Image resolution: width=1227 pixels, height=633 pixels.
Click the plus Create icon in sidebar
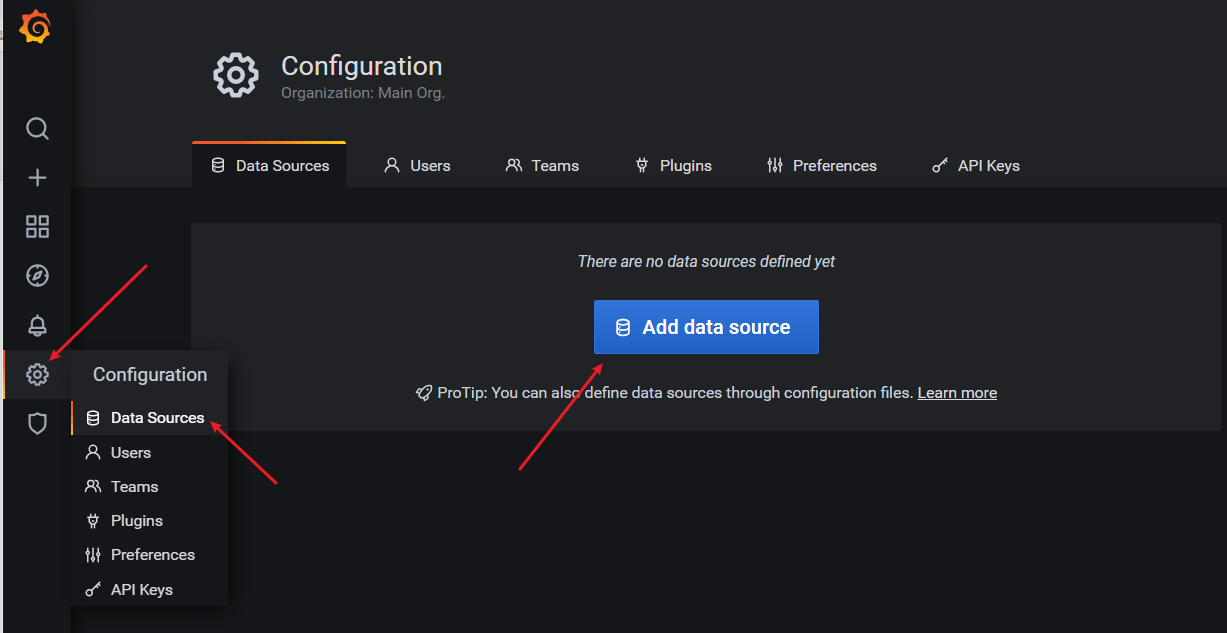click(x=37, y=178)
